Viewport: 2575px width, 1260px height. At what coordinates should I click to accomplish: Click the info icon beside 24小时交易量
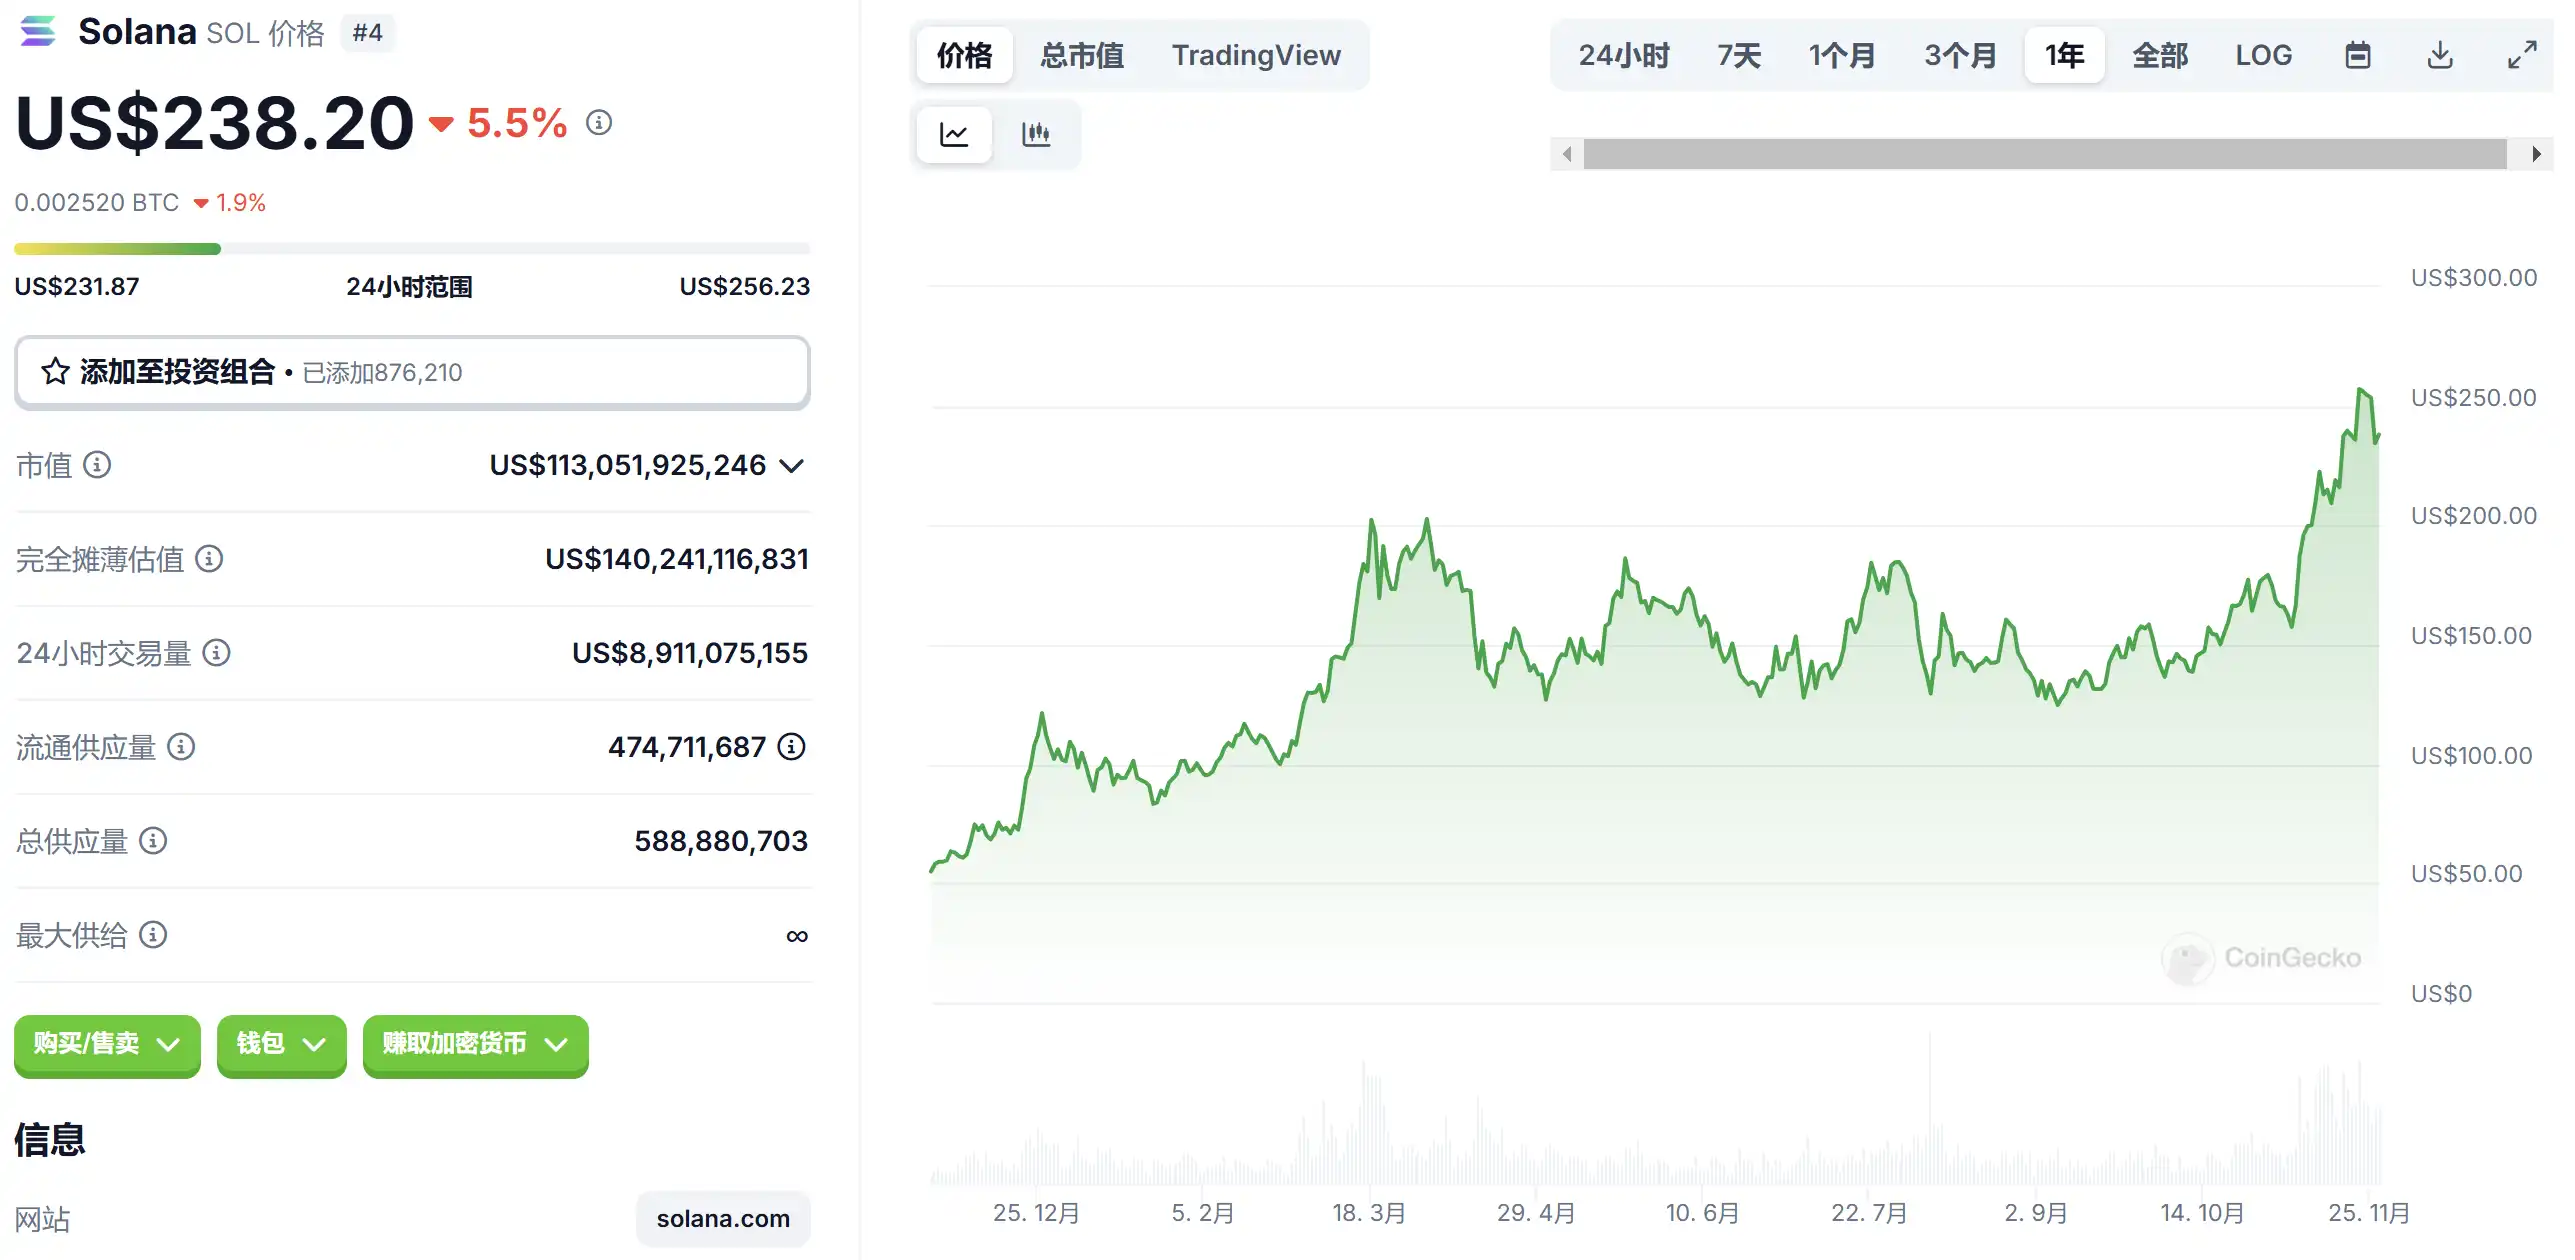coord(216,653)
